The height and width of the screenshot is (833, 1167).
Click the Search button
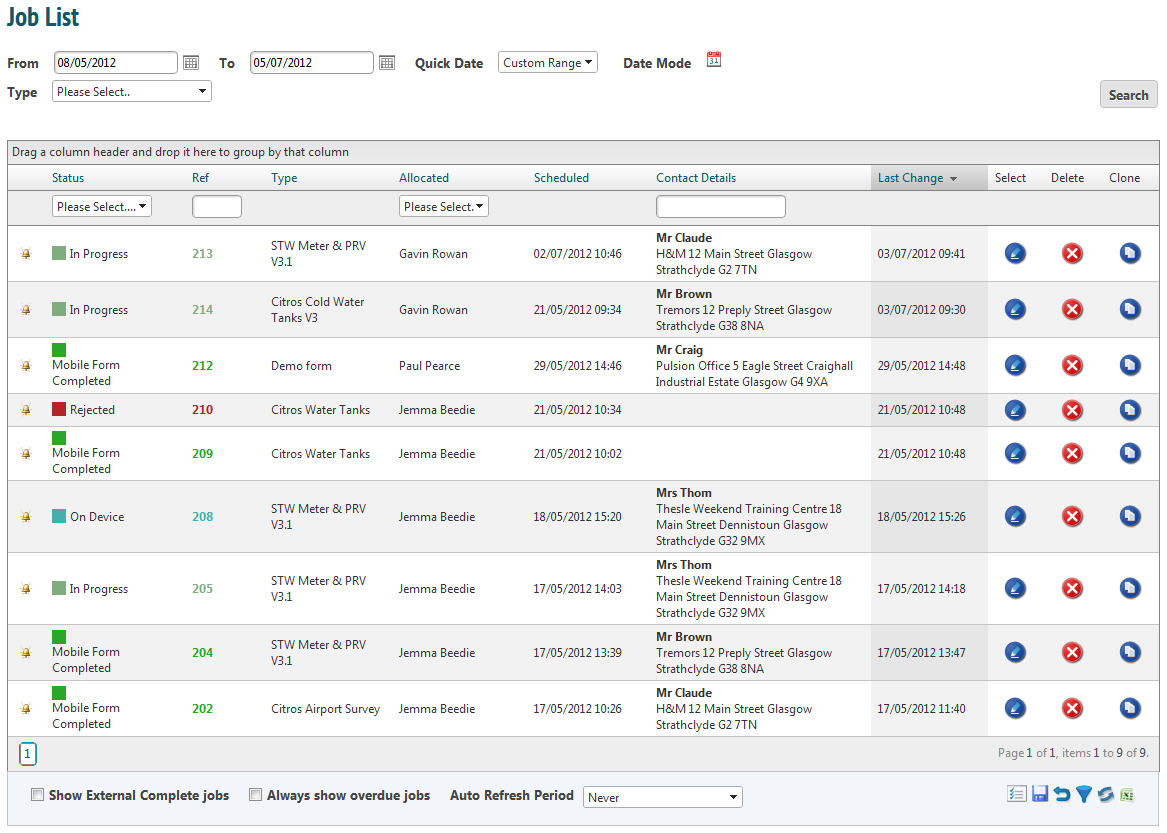pos(1128,95)
